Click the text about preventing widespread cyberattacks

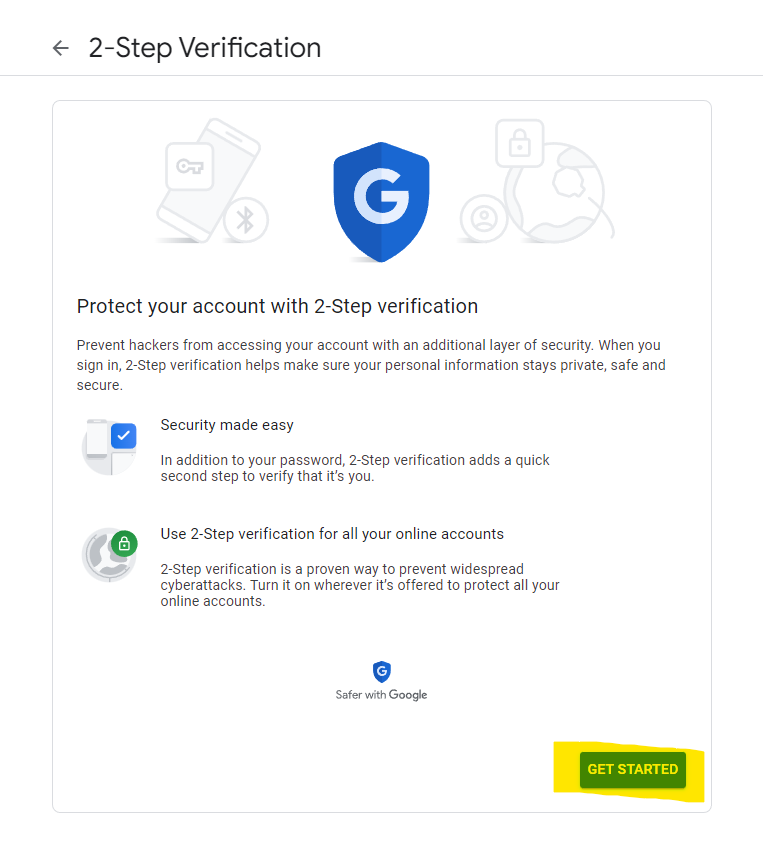(x=360, y=585)
